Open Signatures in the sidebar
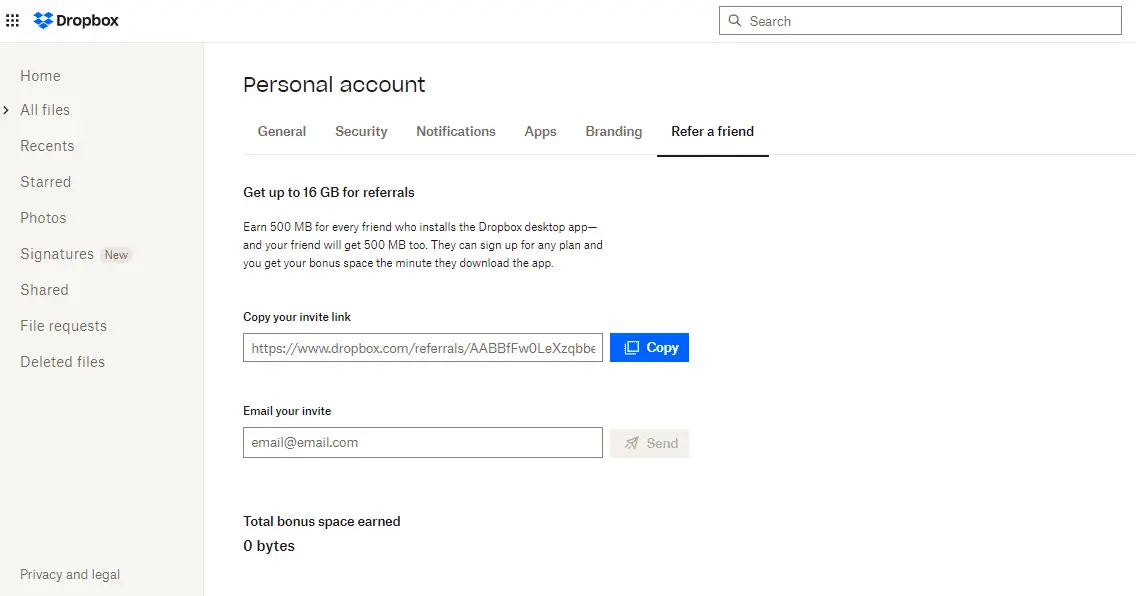The image size is (1136, 596). click(x=57, y=254)
